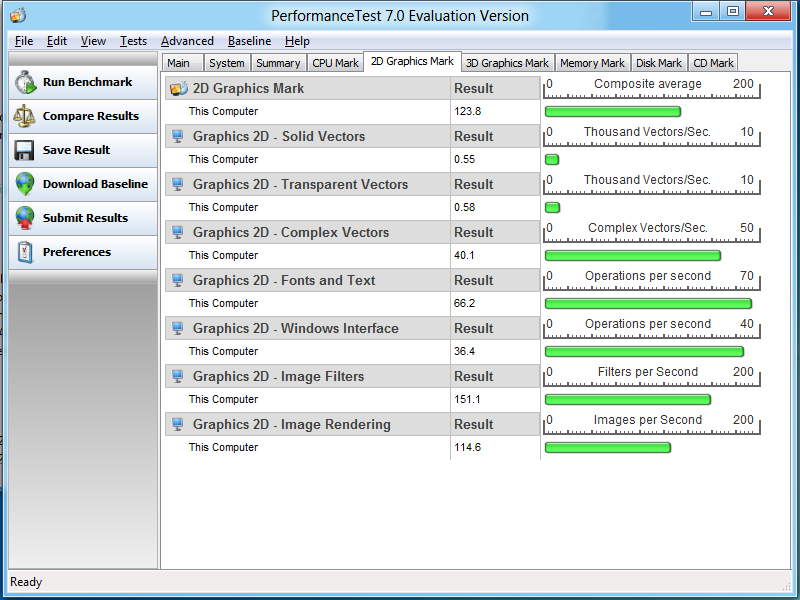
Task: Select the Memory Mark tab
Action: (592, 63)
